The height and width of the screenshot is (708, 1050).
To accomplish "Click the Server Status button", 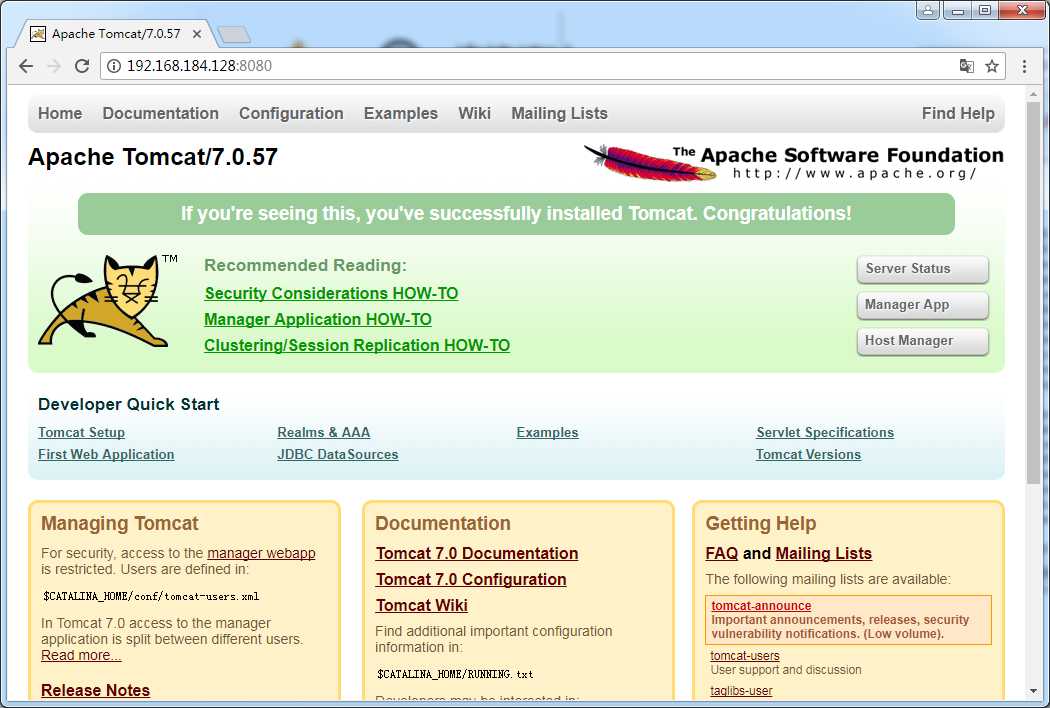I will coord(922,269).
